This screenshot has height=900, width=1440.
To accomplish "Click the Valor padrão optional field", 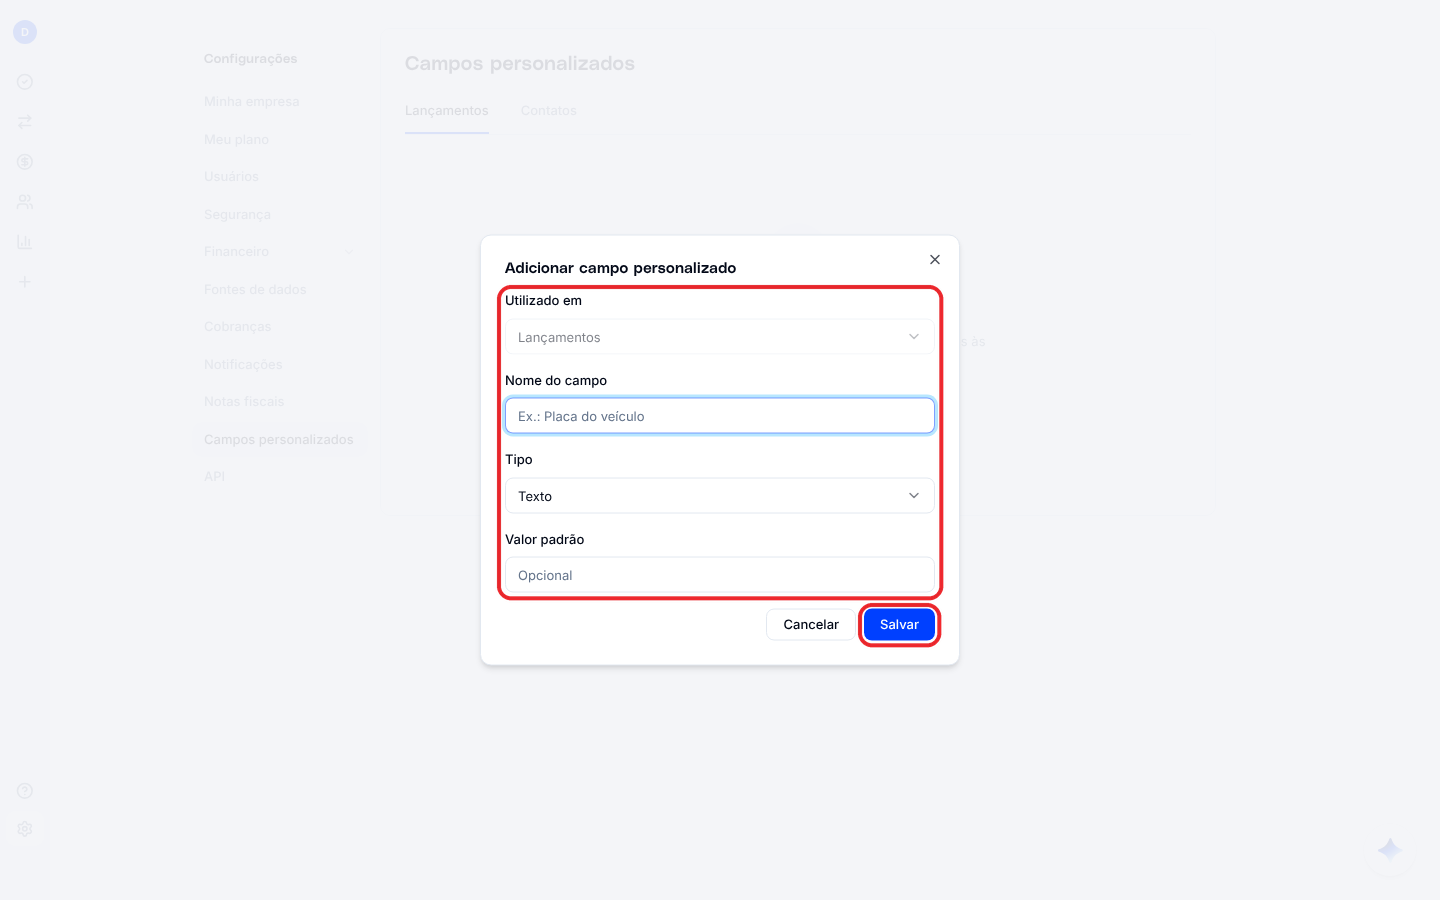I will [x=720, y=575].
